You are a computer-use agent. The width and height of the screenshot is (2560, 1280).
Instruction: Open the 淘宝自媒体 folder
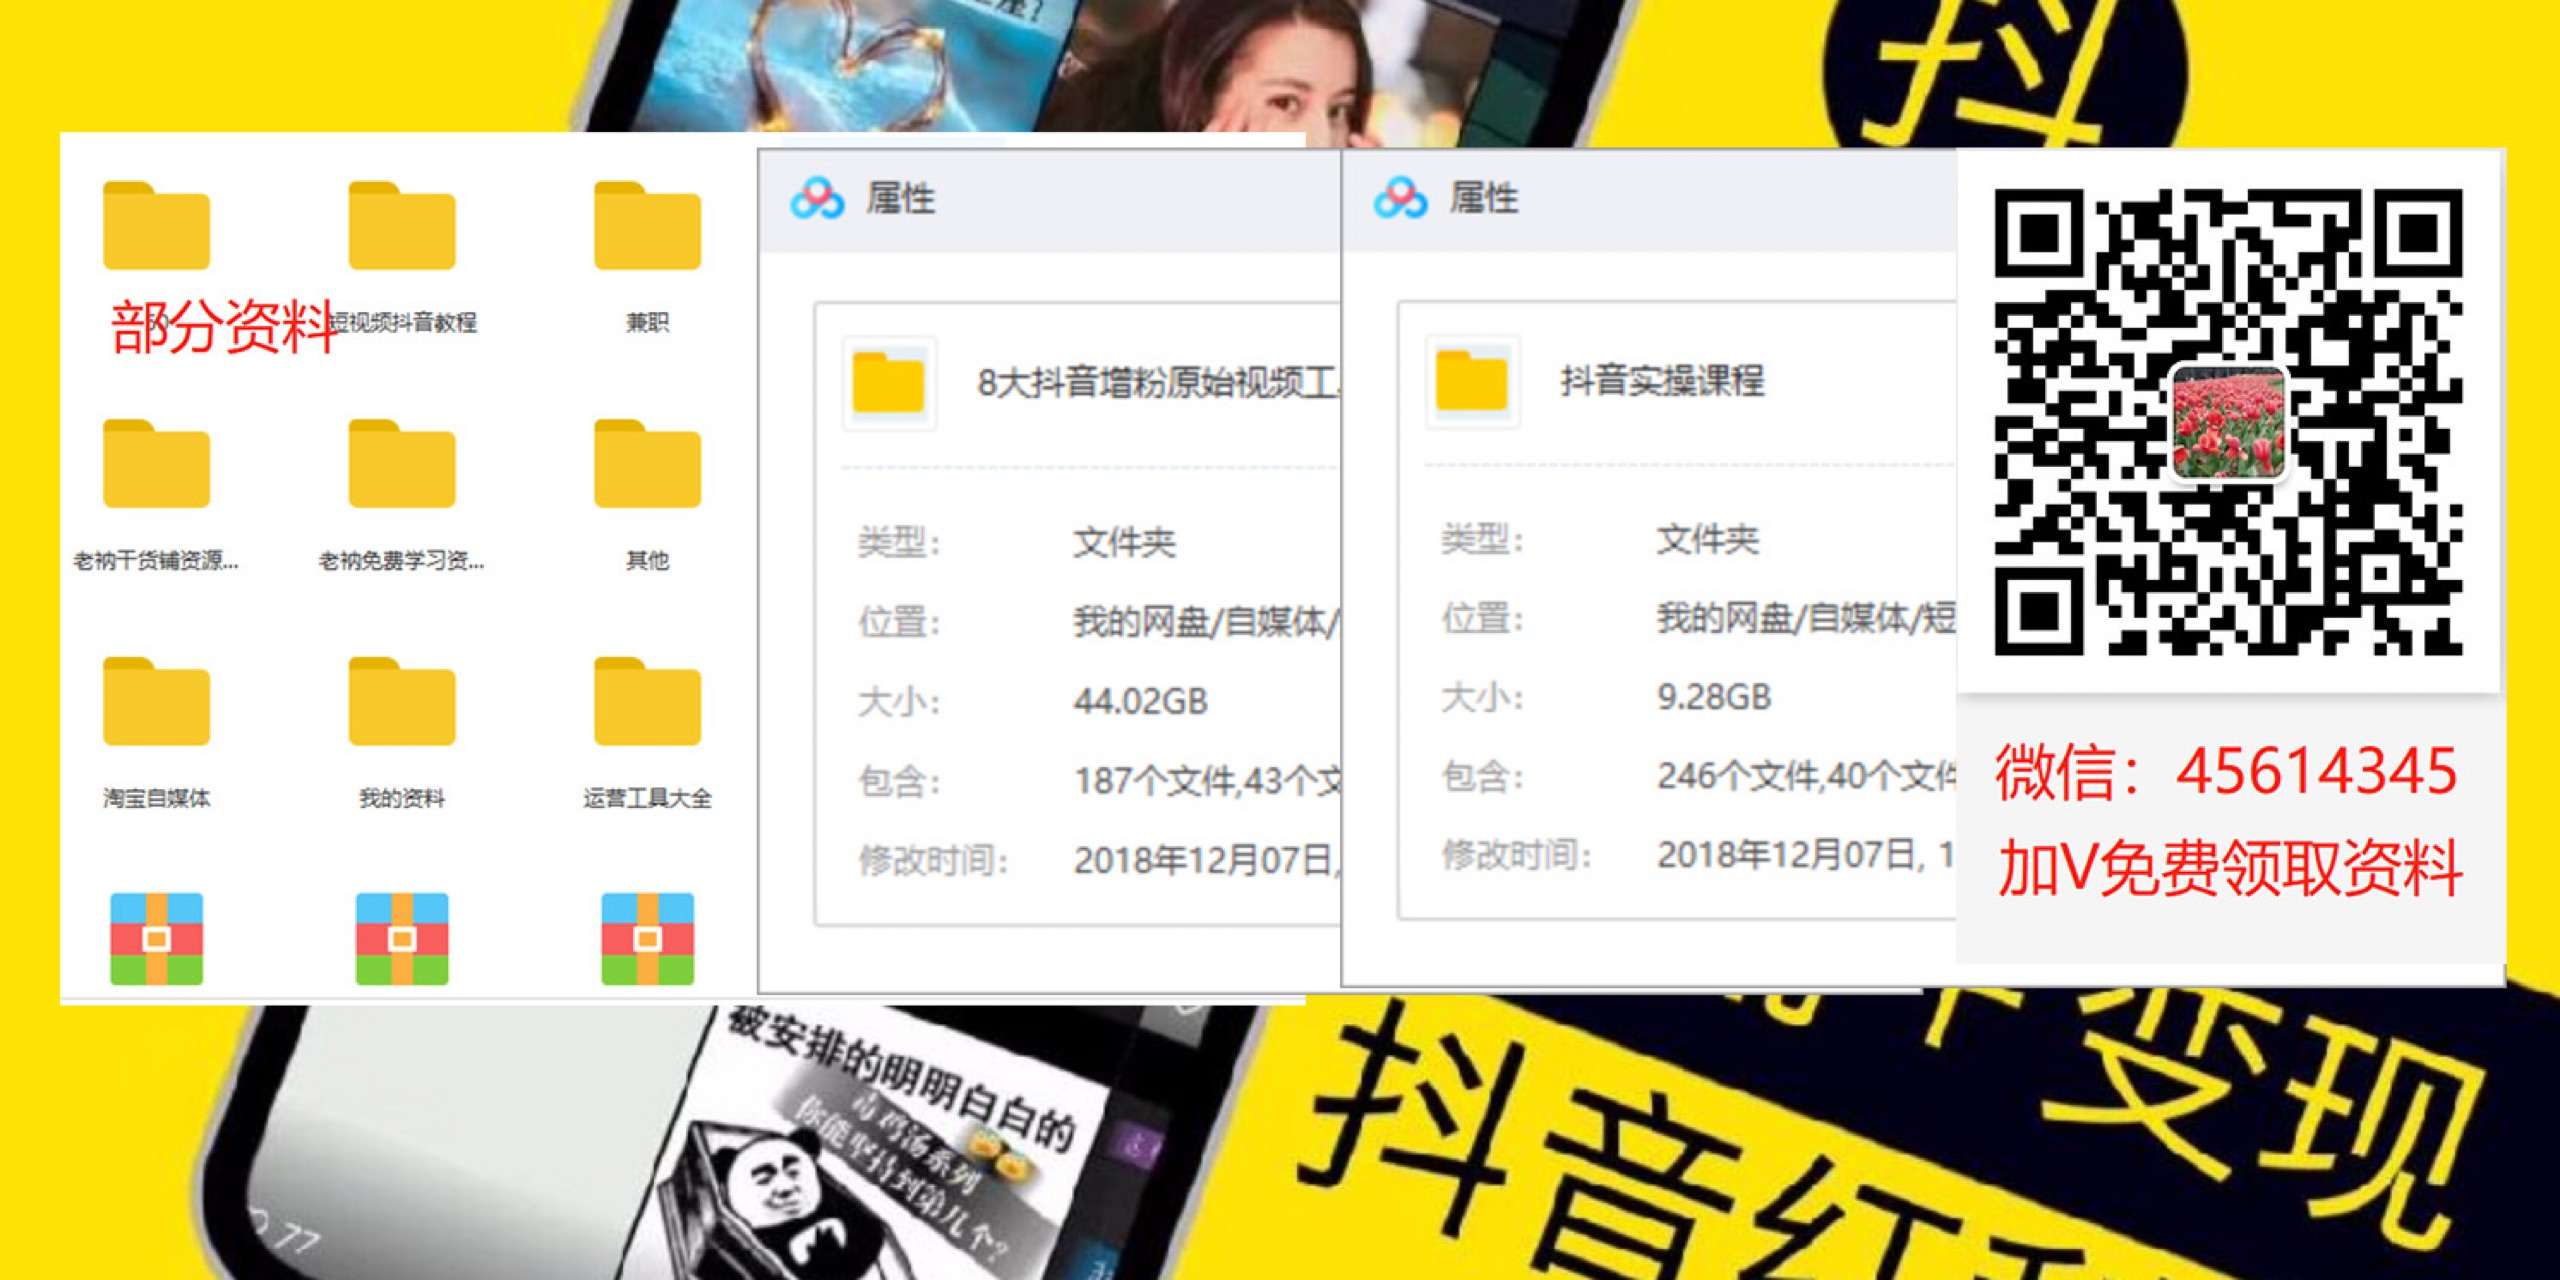pos(156,703)
